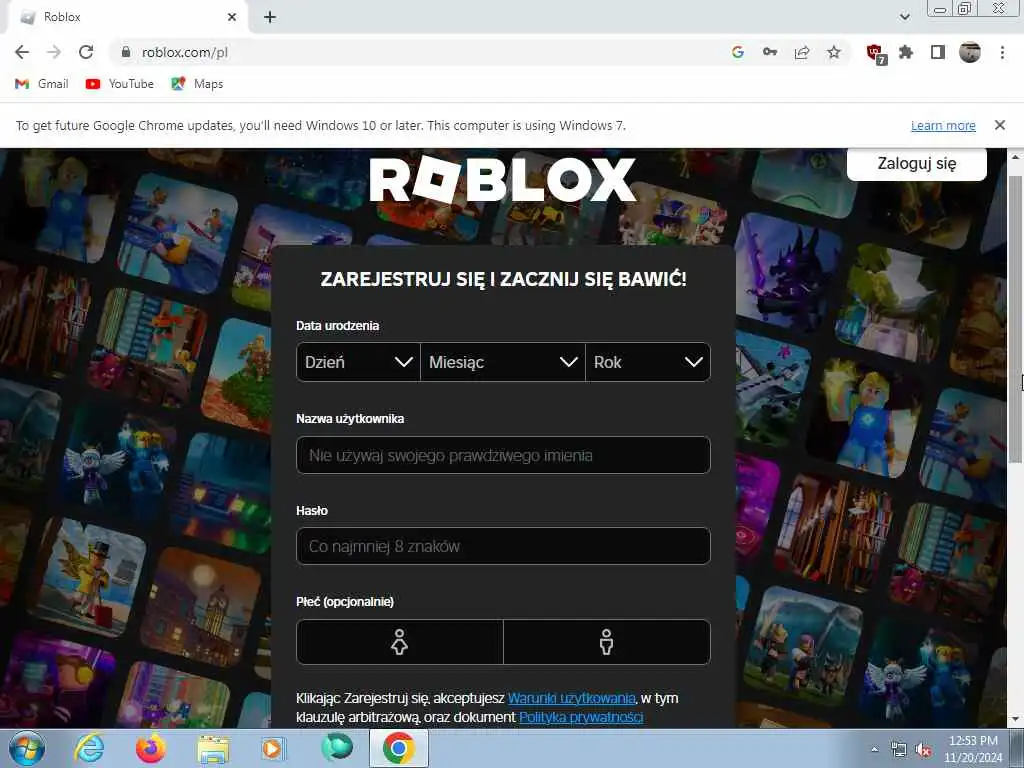
Task: Open the tab search chevron
Action: [904, 18]
